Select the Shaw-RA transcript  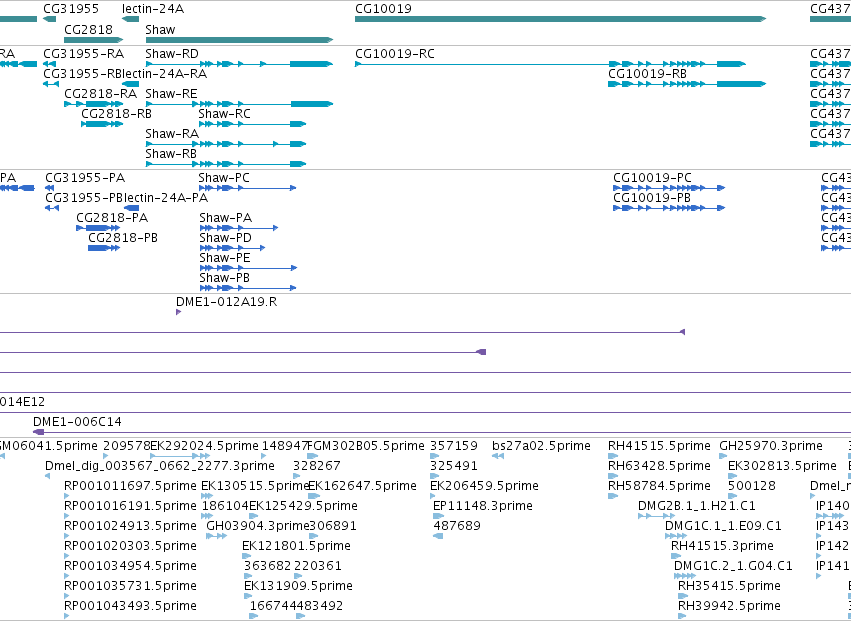pyautogui.click(x=226, y=144)
